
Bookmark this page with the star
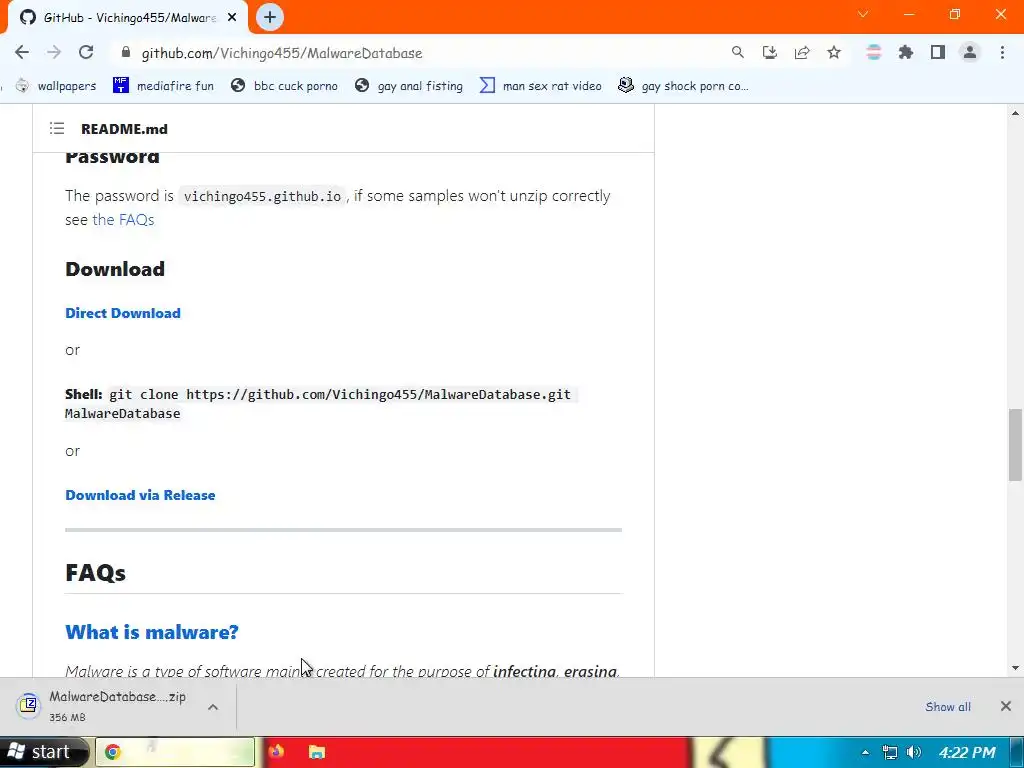pyautogui.click(x=834, y=53)
